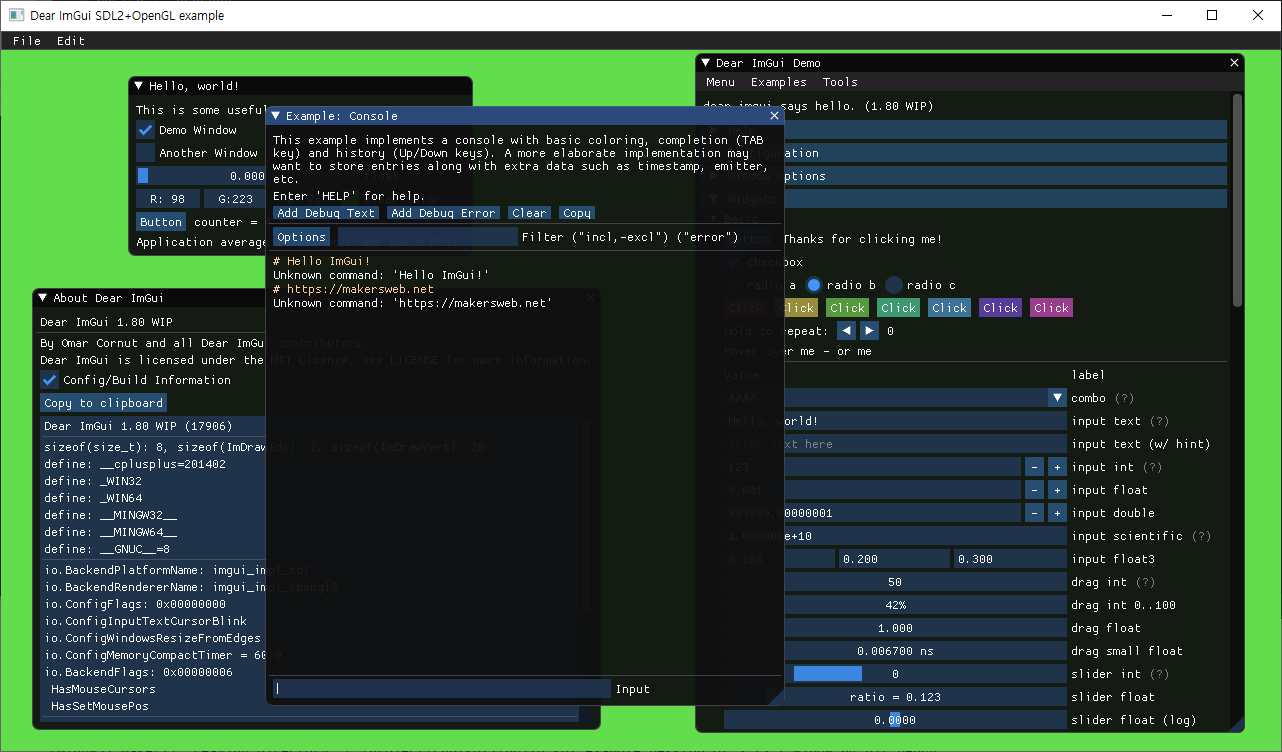Click the plus stepper on input int
The image size is (1282, 752).
1057,466
